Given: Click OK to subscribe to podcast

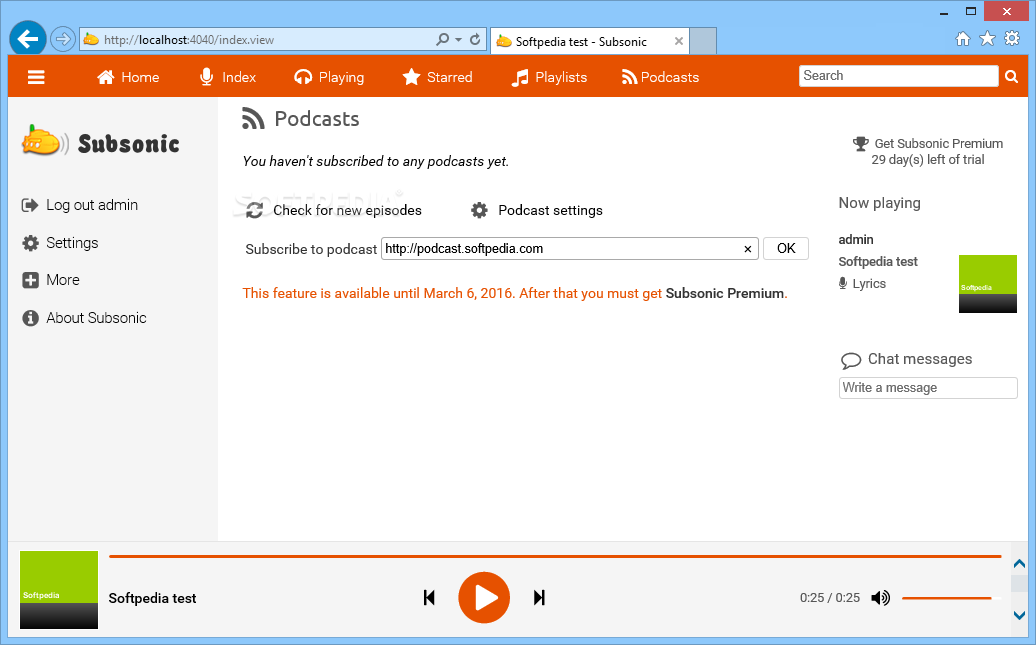Looking at the screenshot, I should (x=786, y=248).
